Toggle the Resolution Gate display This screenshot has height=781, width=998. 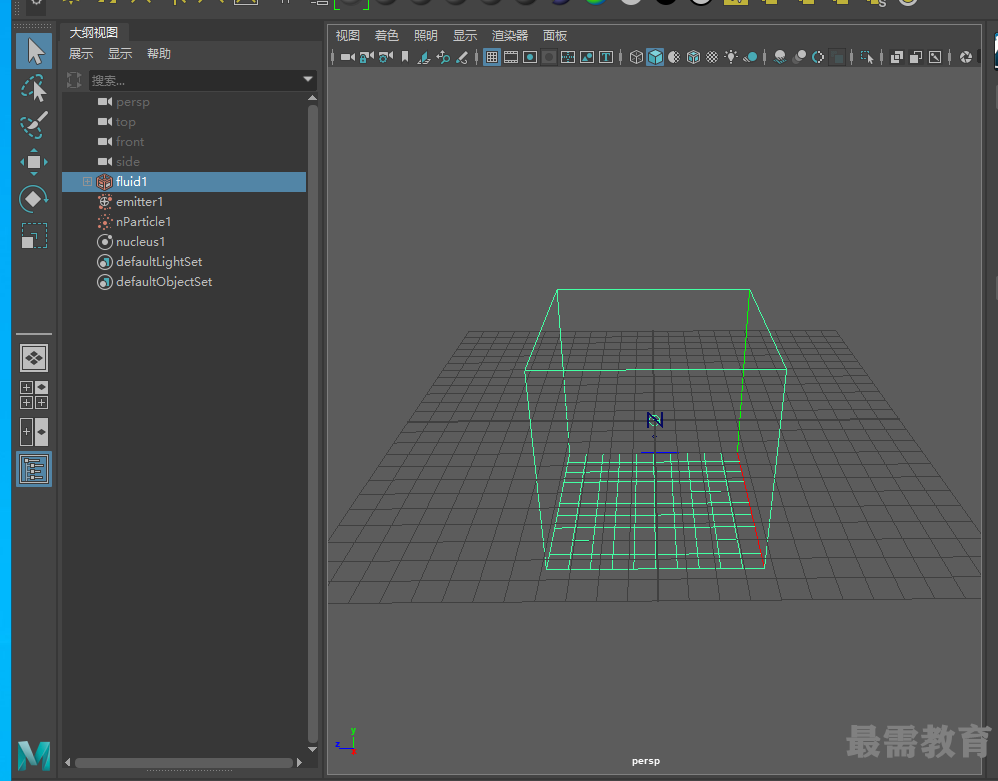click(530, 57)
